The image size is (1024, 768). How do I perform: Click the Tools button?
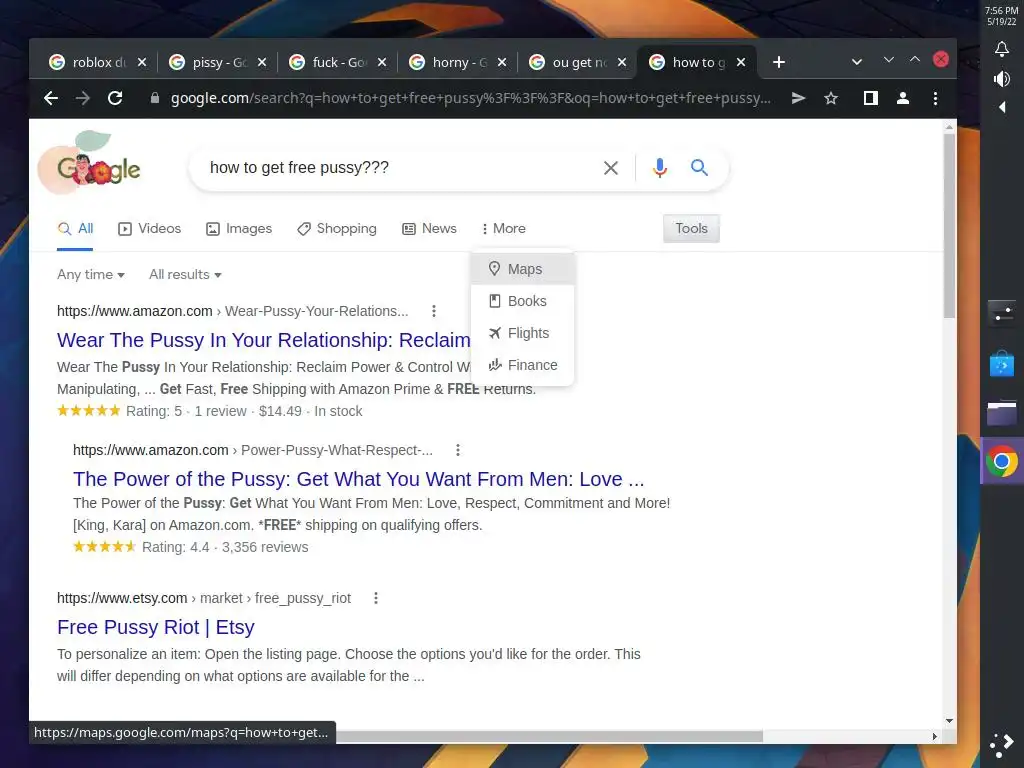tap(692, 229)
